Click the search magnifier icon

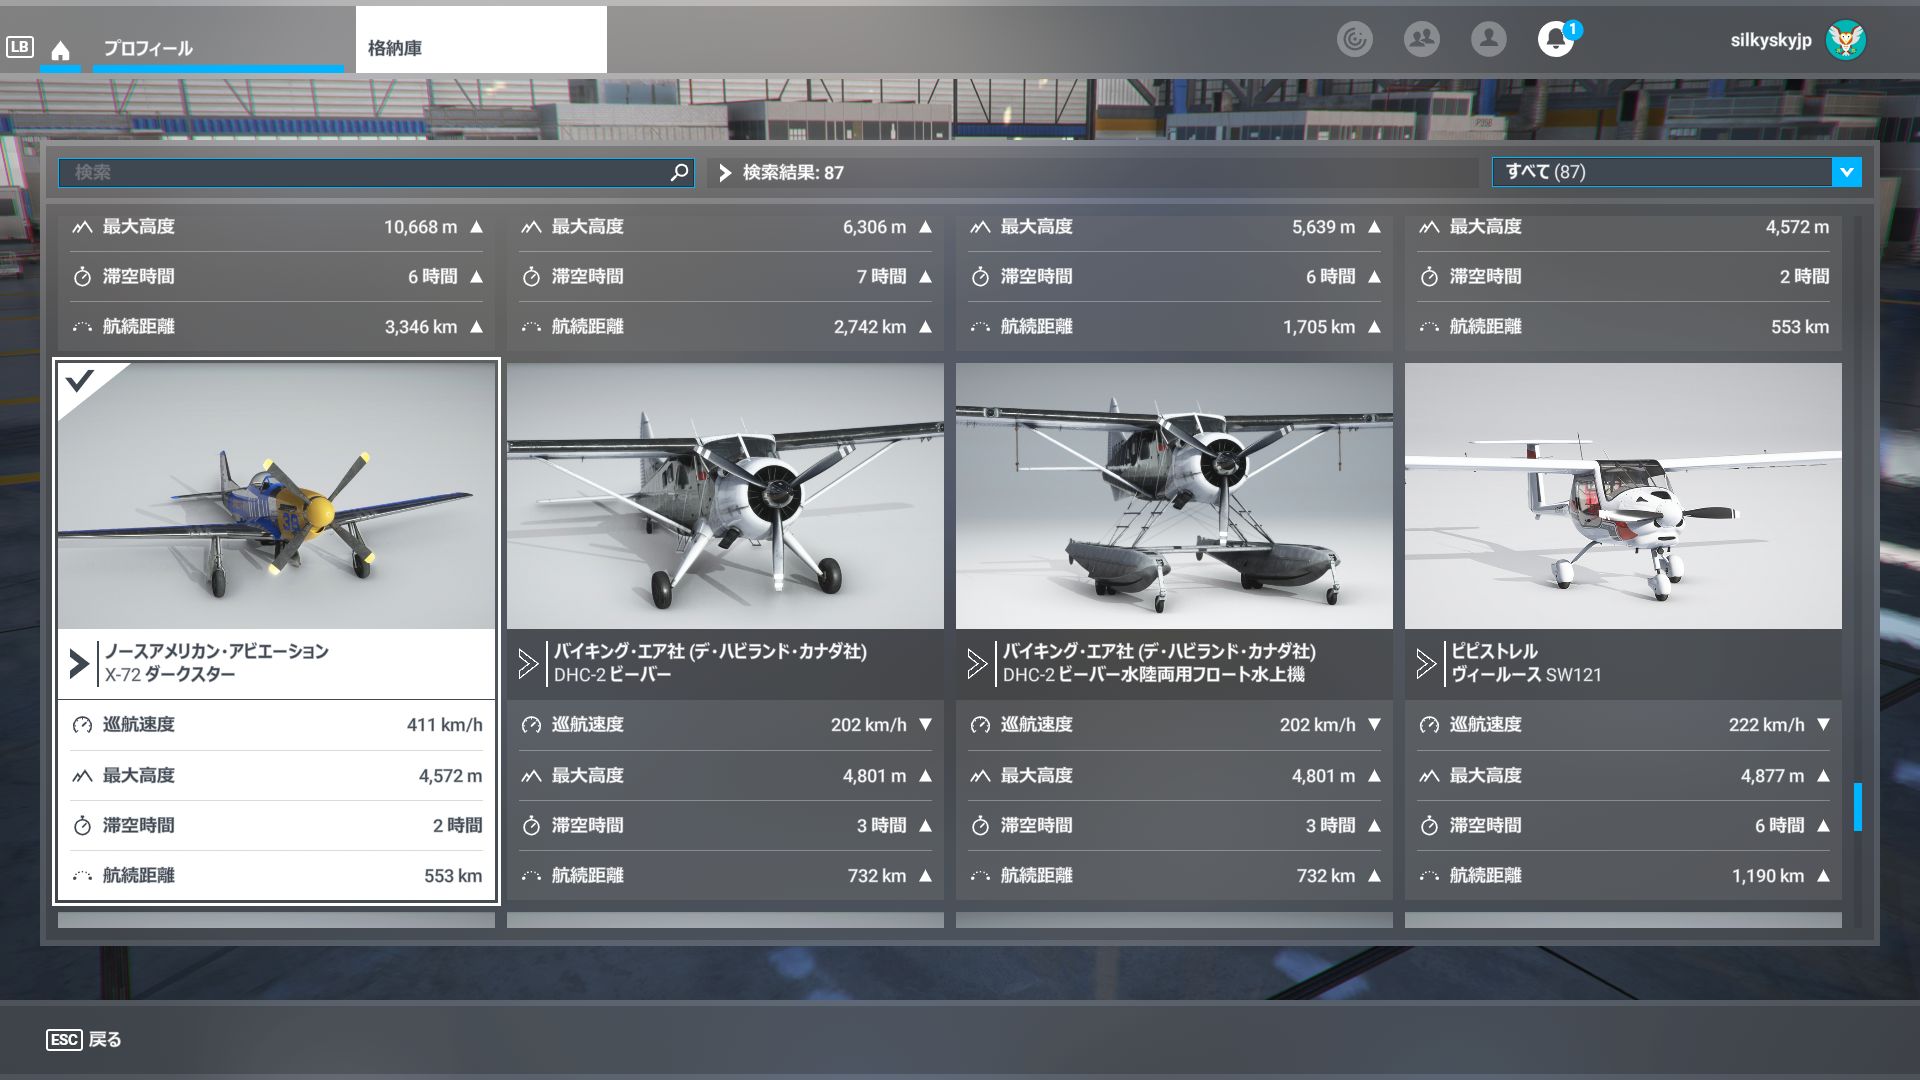click(679, 172)
